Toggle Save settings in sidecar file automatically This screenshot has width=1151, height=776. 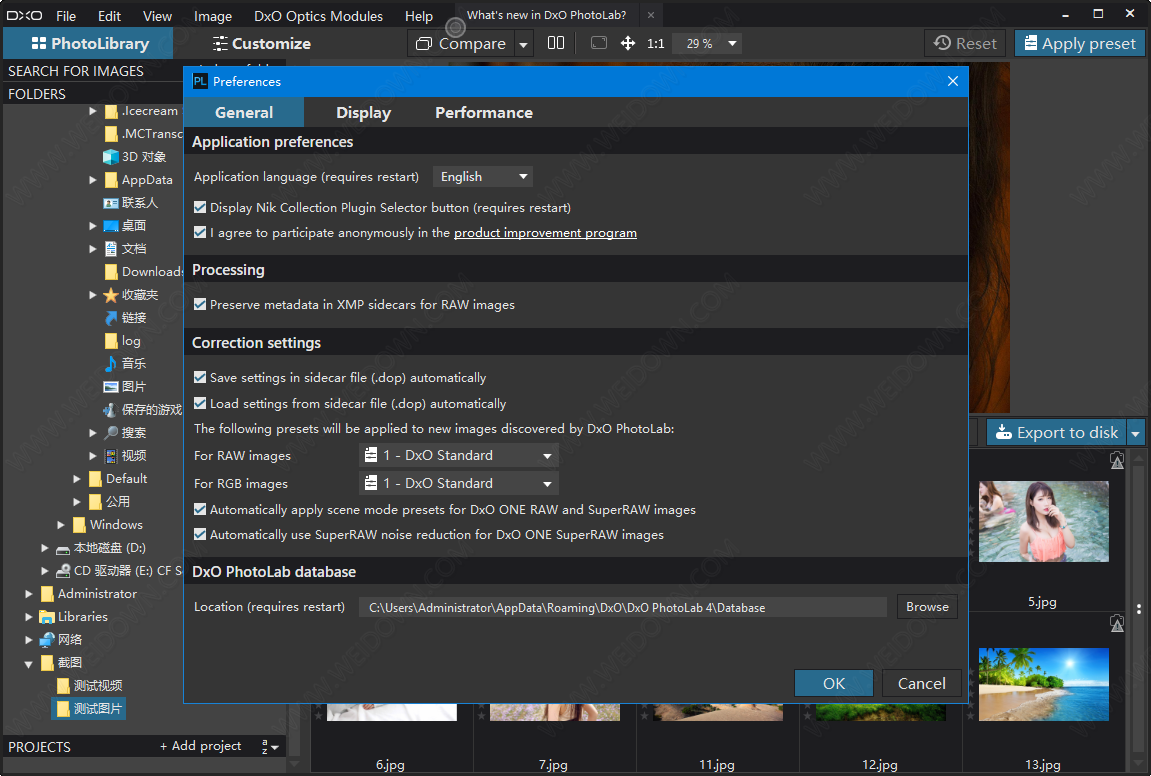(200, 377)
